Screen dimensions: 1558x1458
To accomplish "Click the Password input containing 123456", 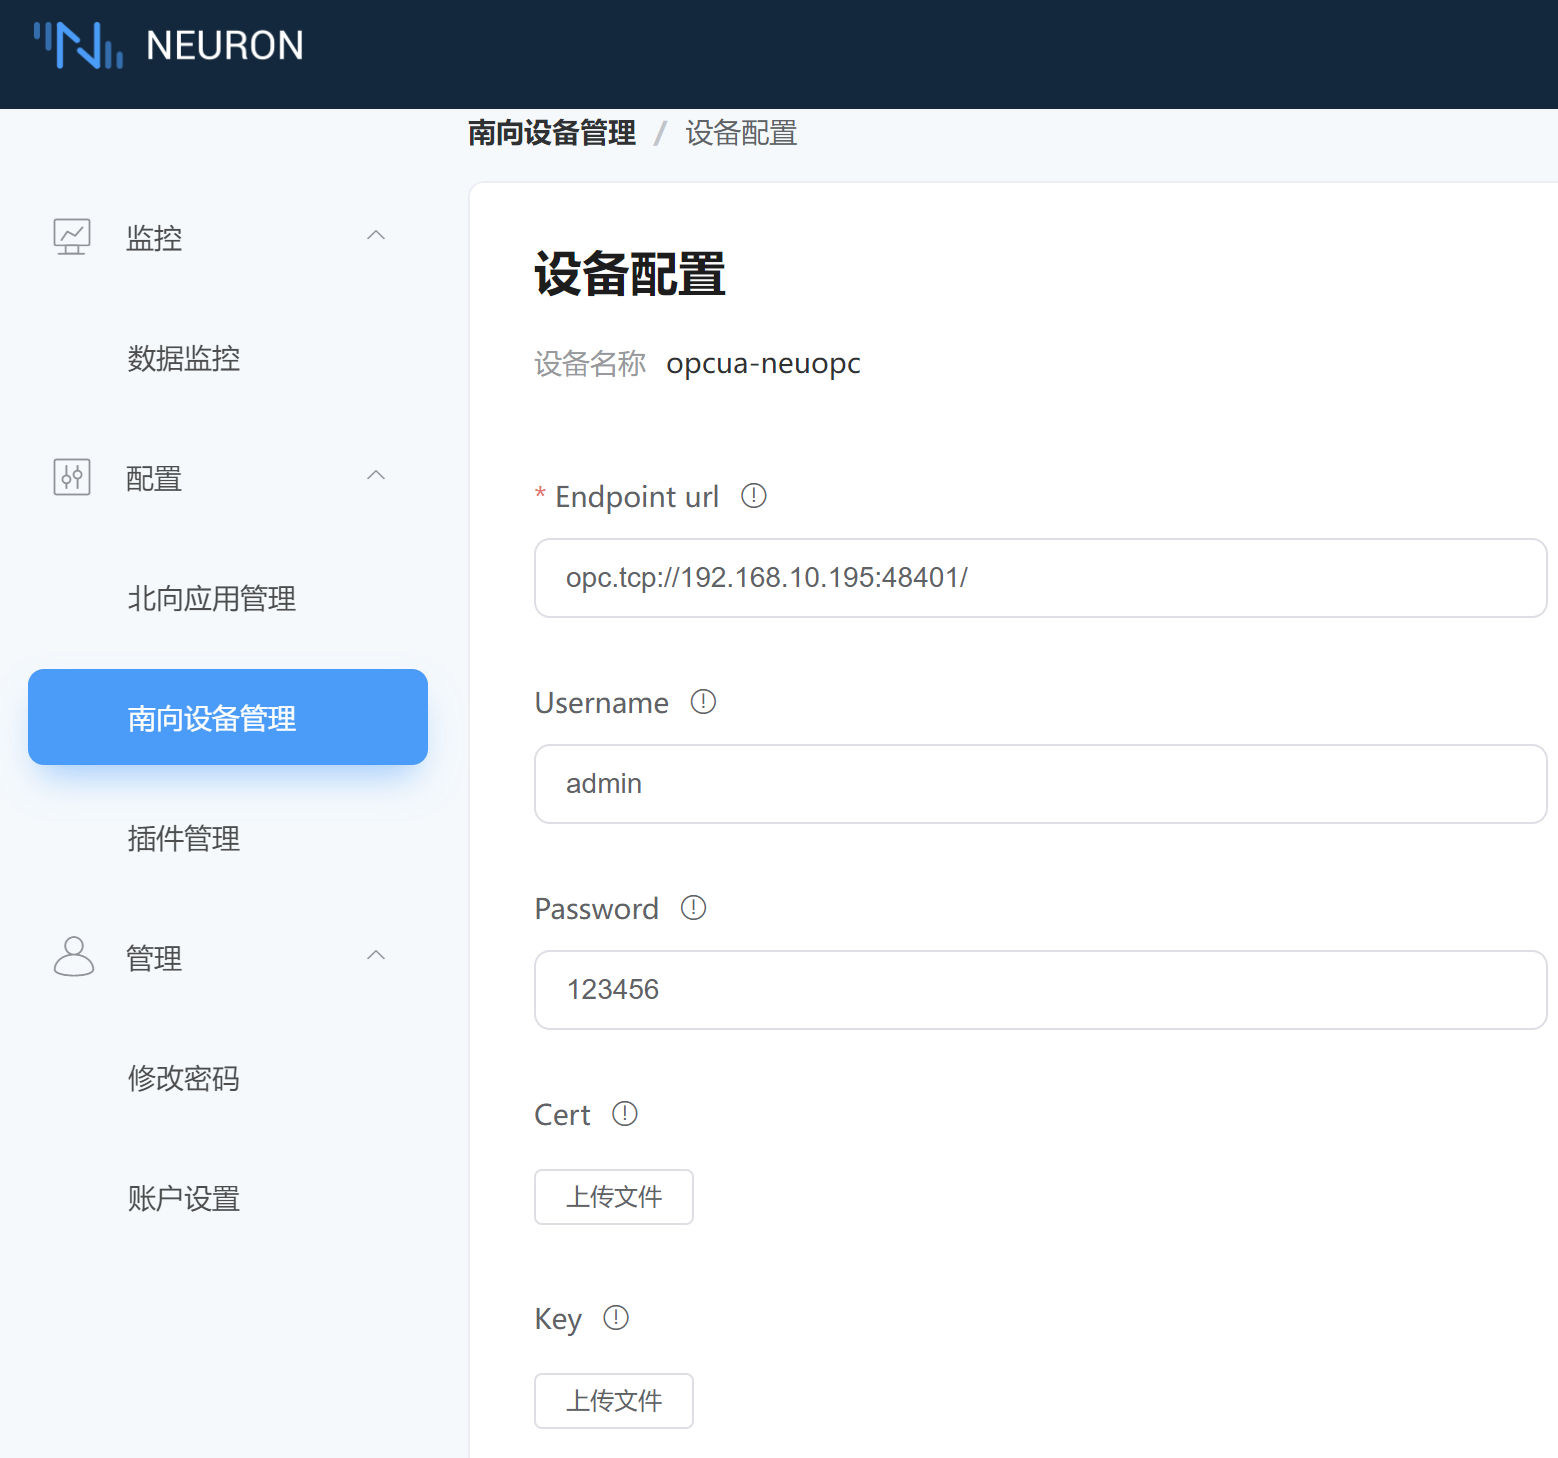I will tap(1040, 990).
